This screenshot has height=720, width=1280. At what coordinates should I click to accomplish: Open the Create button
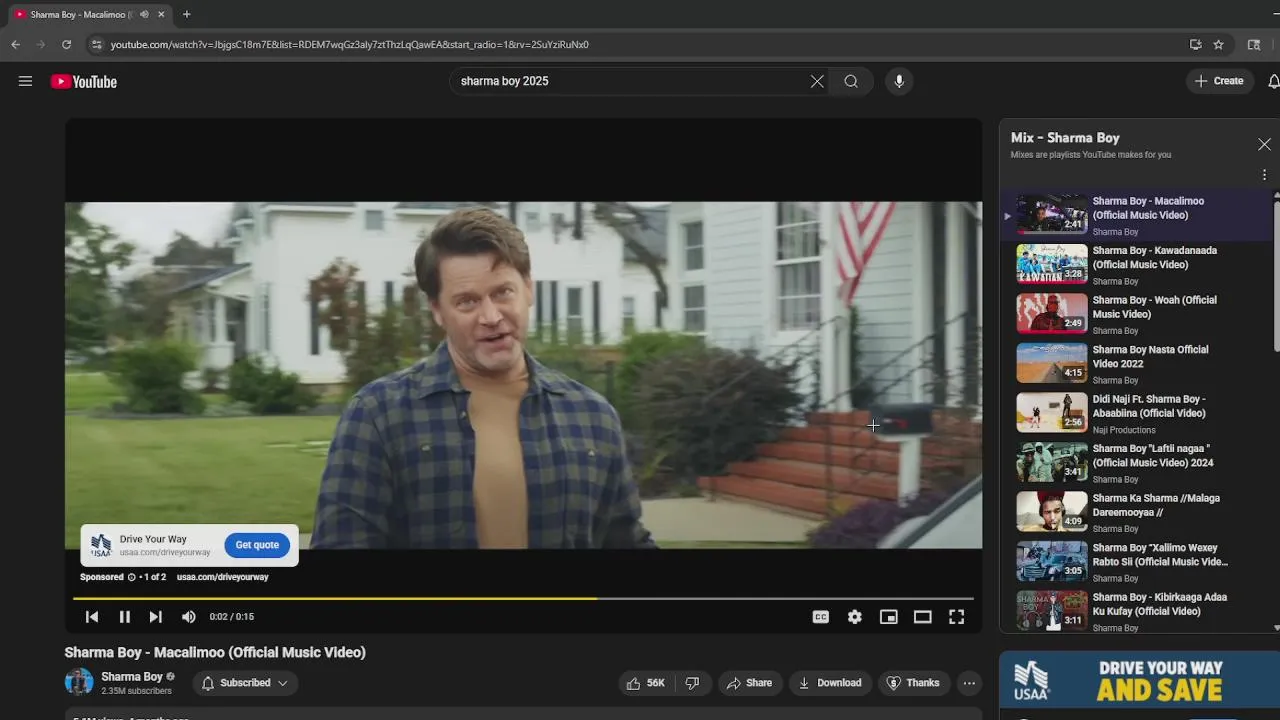(1219, 81)
